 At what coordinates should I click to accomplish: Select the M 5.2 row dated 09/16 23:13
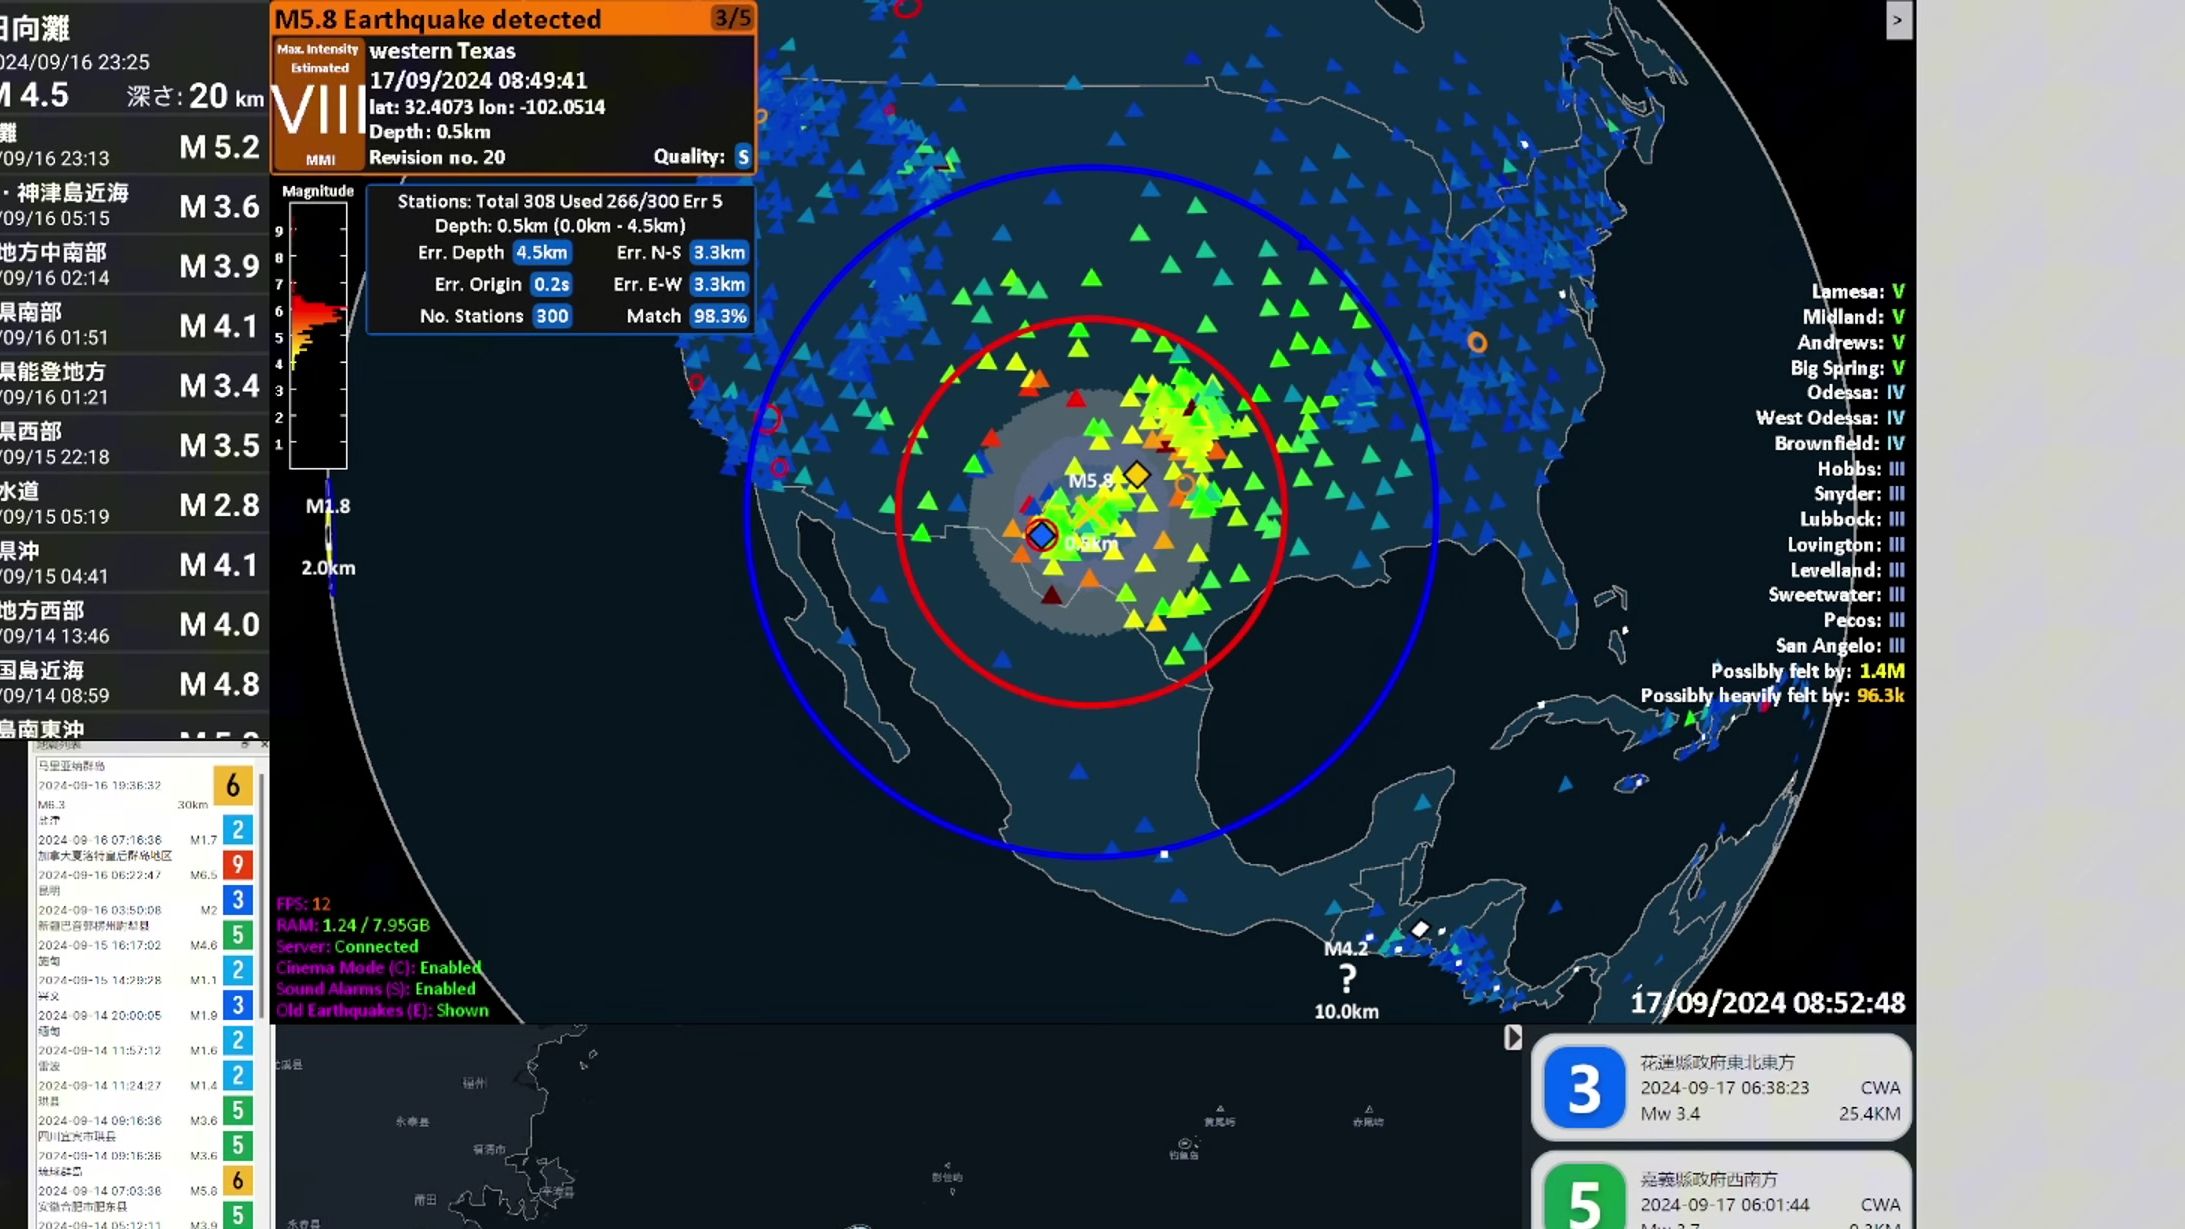point(134,146)
